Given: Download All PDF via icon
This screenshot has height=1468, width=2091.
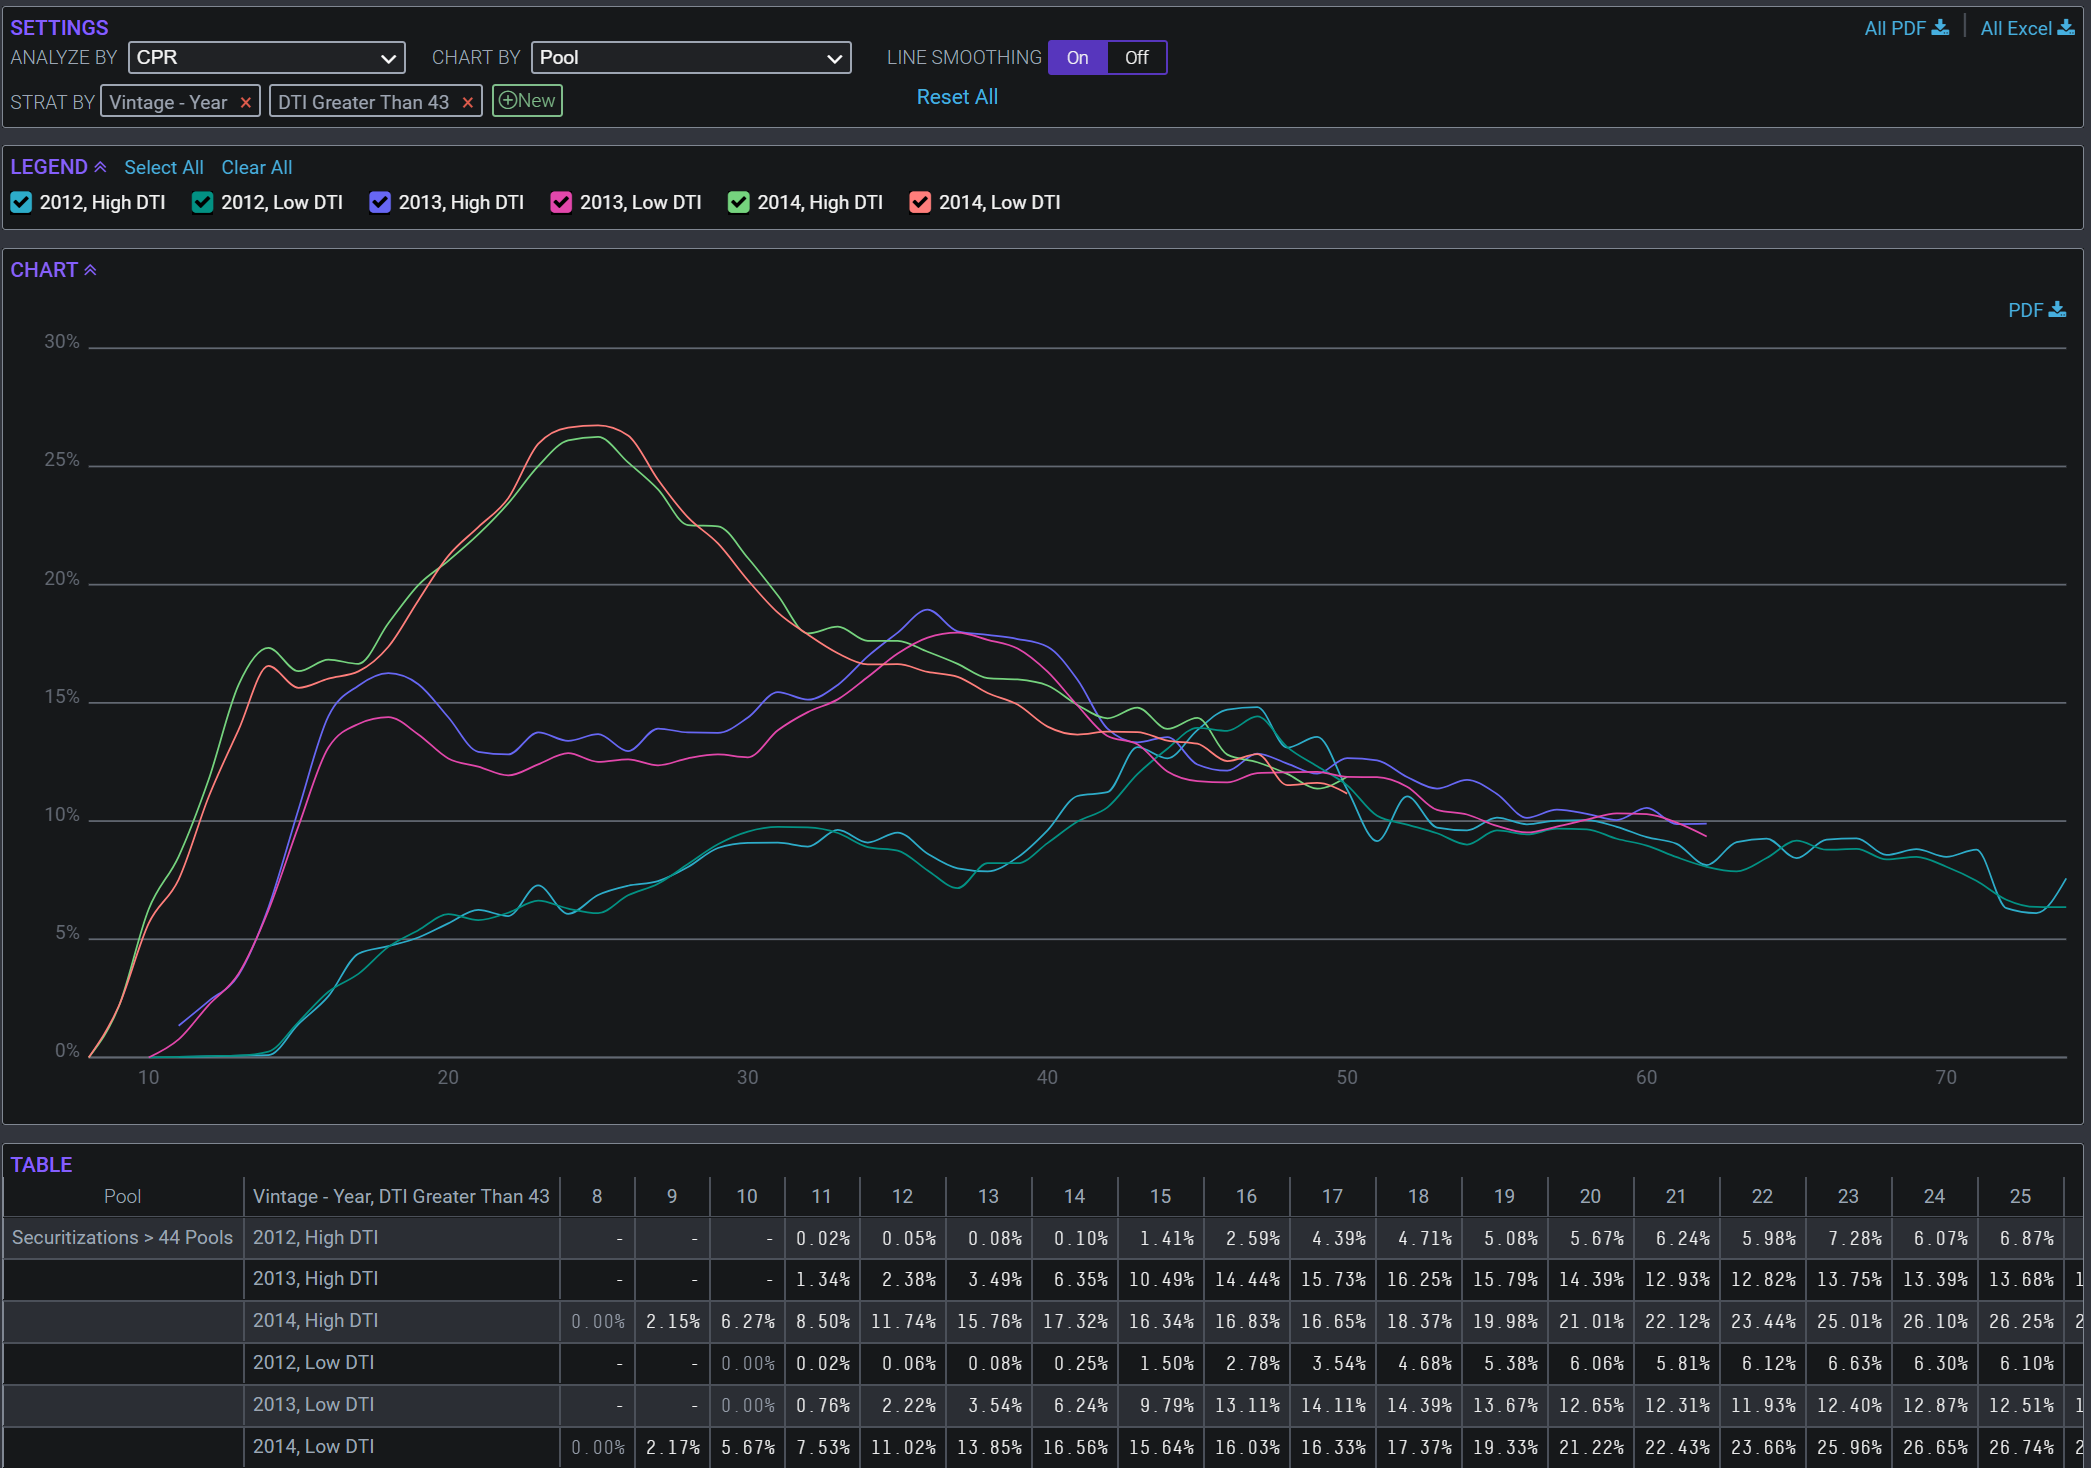Looking at the screenshot, I should click(x=1940, y=28).
